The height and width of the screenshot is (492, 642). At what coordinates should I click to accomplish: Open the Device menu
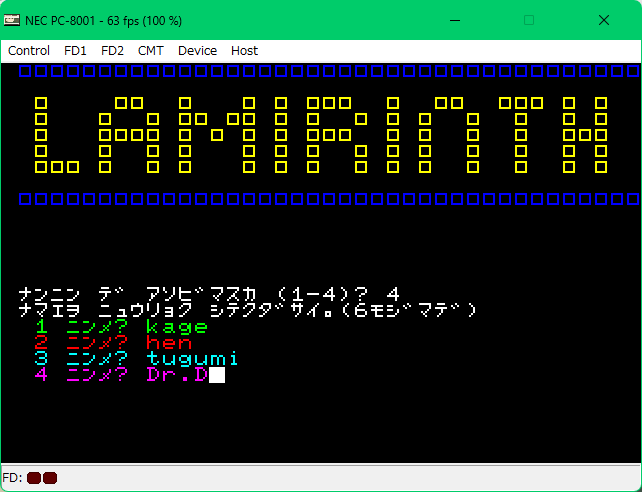pyautogui.click(x=197, y=50)
